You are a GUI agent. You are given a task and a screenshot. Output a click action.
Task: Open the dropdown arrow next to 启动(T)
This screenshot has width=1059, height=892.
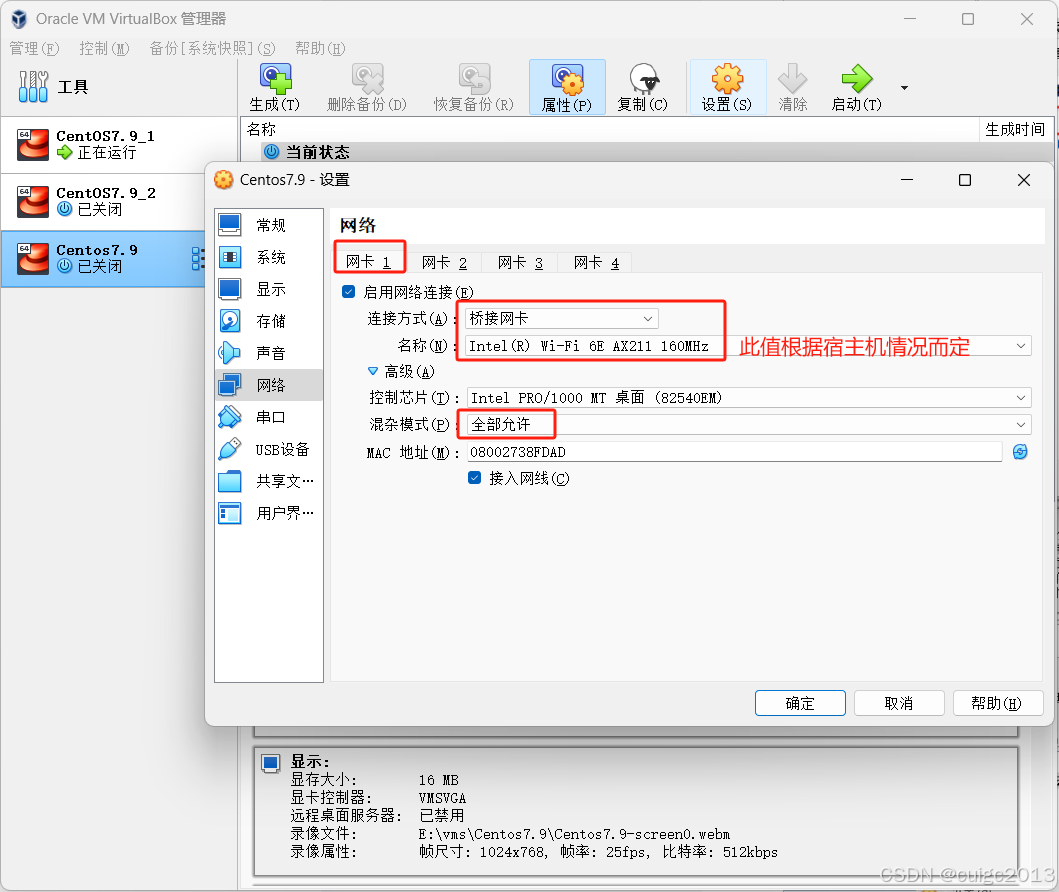coord(904,88)
